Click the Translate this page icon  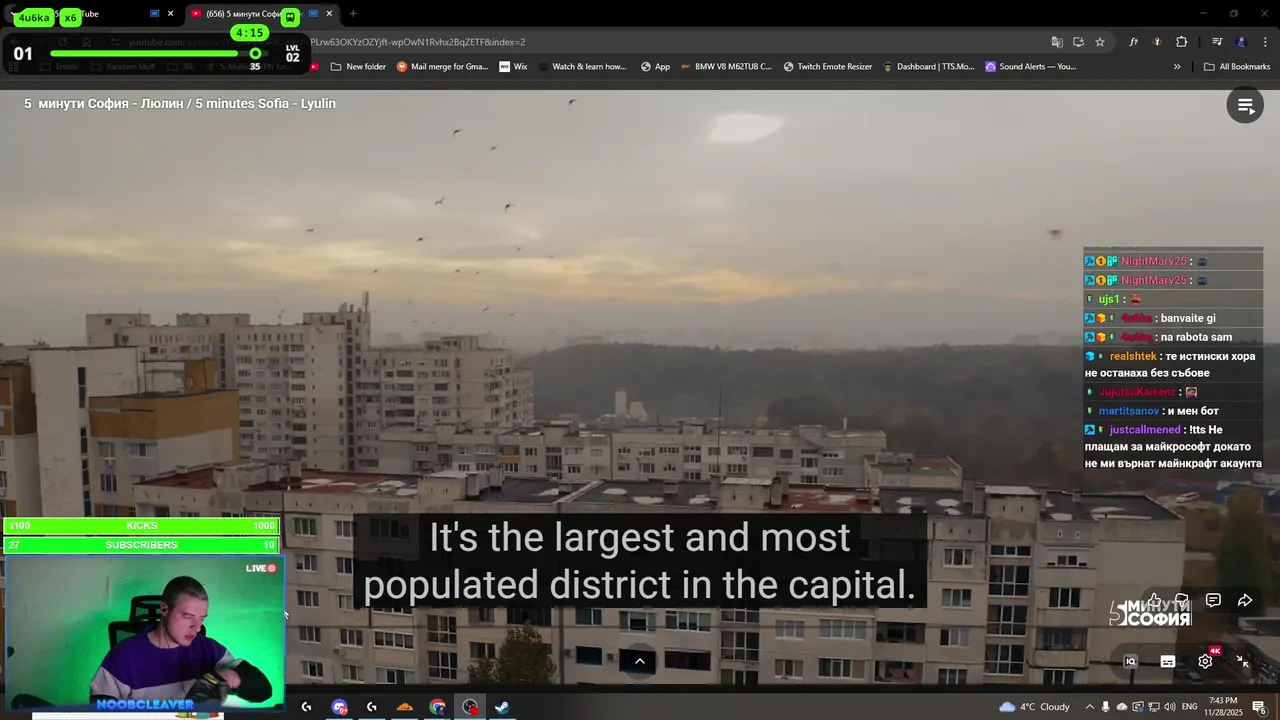pyautogui.click(x=1057, y=42)
